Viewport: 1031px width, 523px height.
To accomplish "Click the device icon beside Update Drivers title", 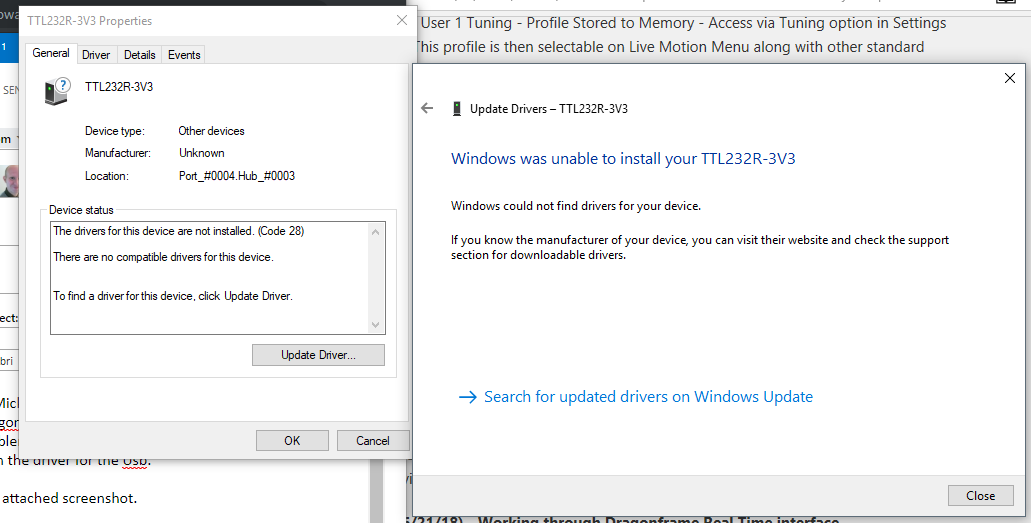I will (456, 108).
